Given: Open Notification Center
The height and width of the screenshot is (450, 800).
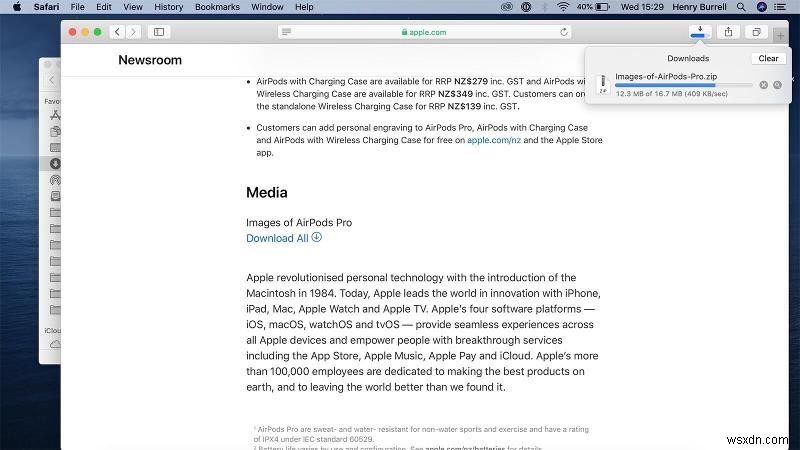Looking at the screenshot, I should [x=780, y=7].
